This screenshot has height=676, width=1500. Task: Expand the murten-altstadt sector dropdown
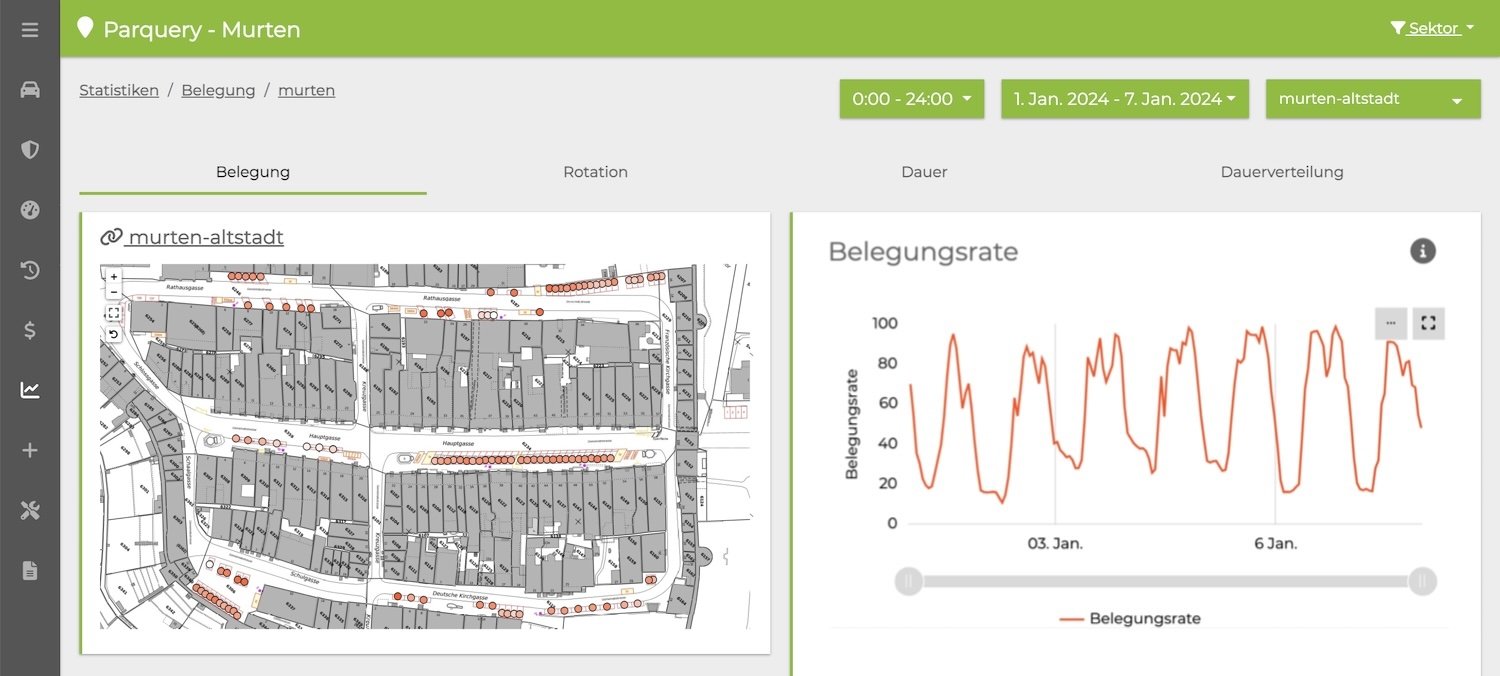[1372, 99]
